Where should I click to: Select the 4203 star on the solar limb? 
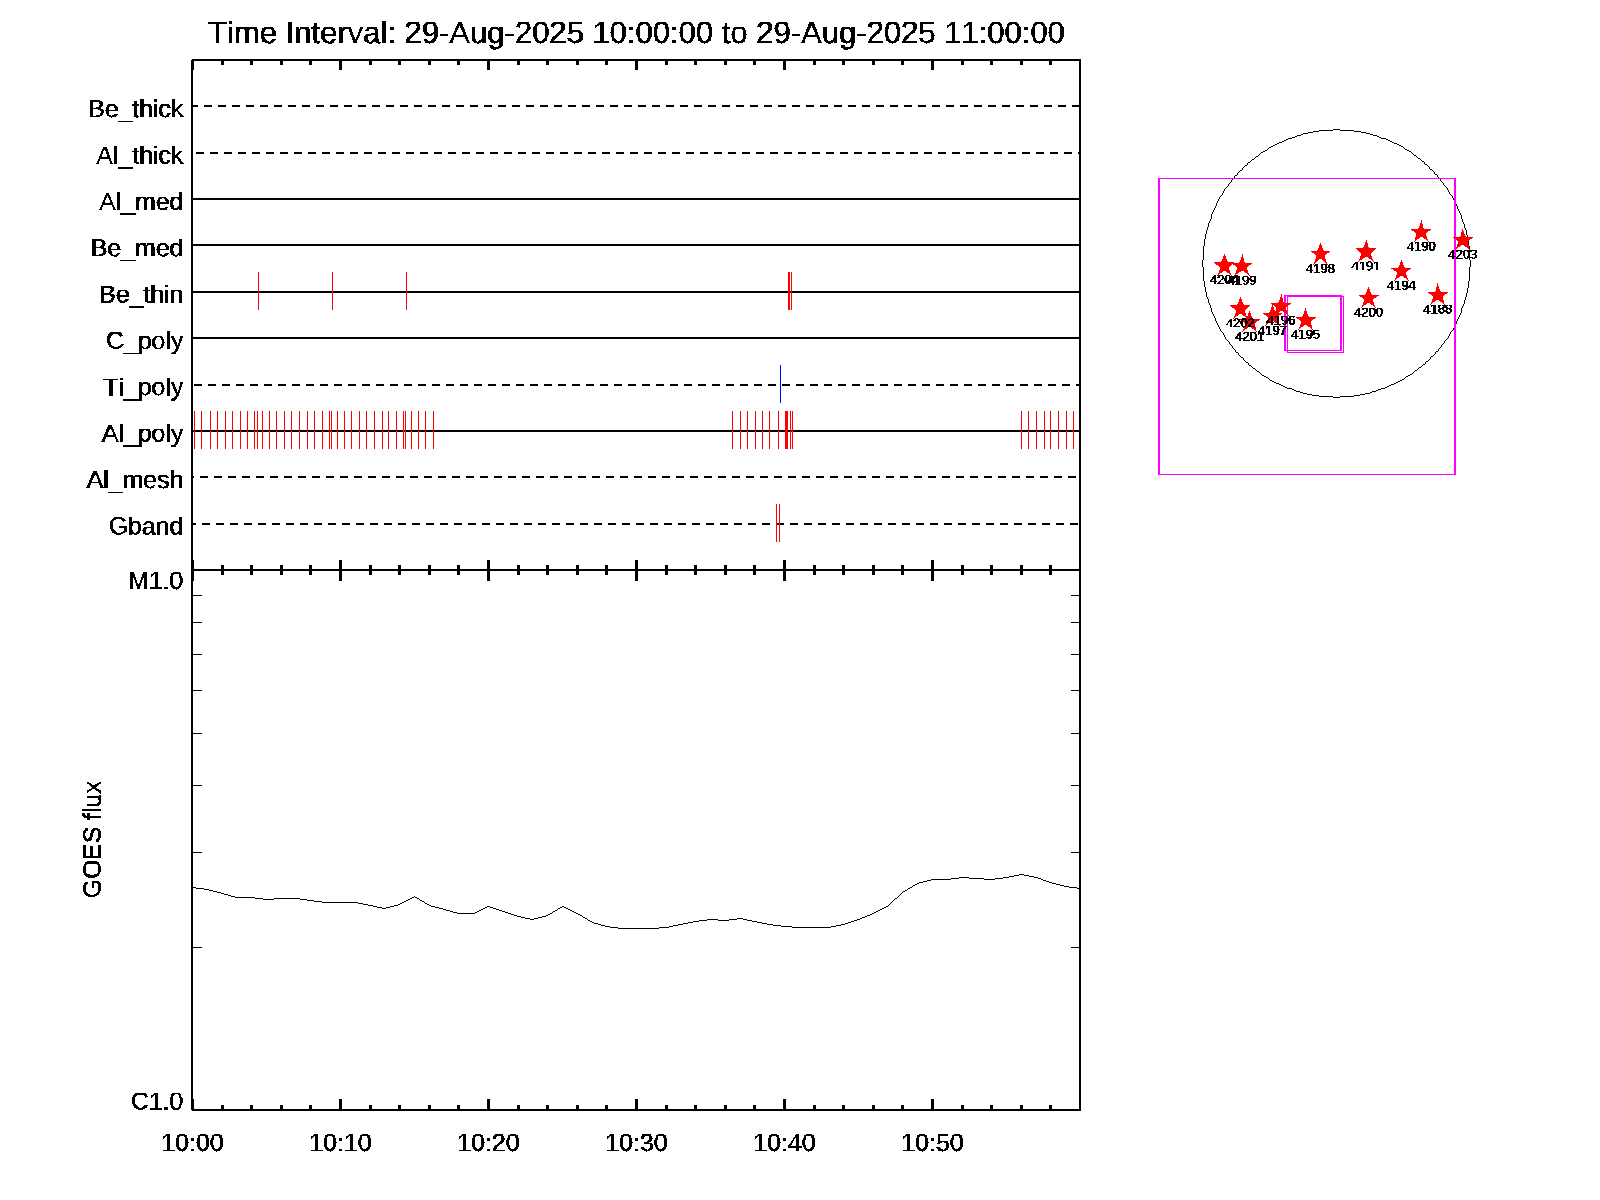coord(1463,240)
